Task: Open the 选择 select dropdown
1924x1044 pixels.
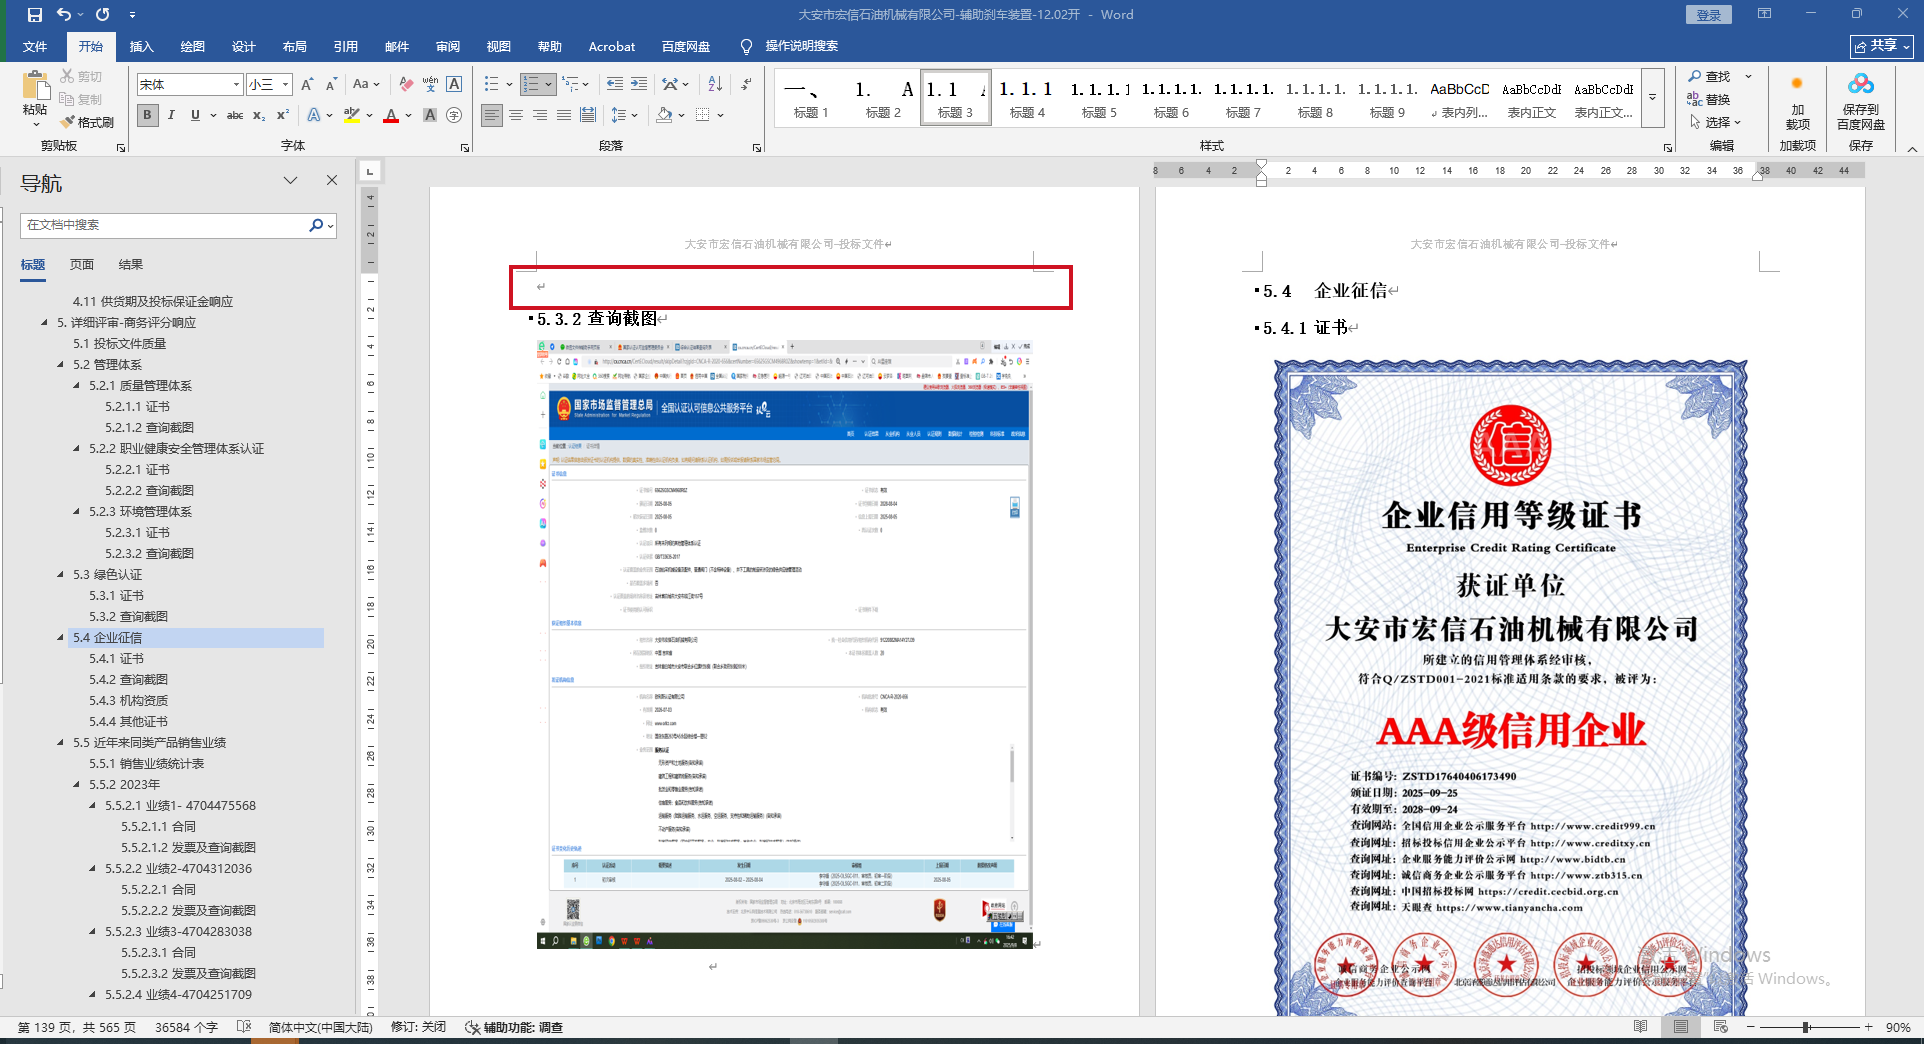Action: tap(1716, 122)
